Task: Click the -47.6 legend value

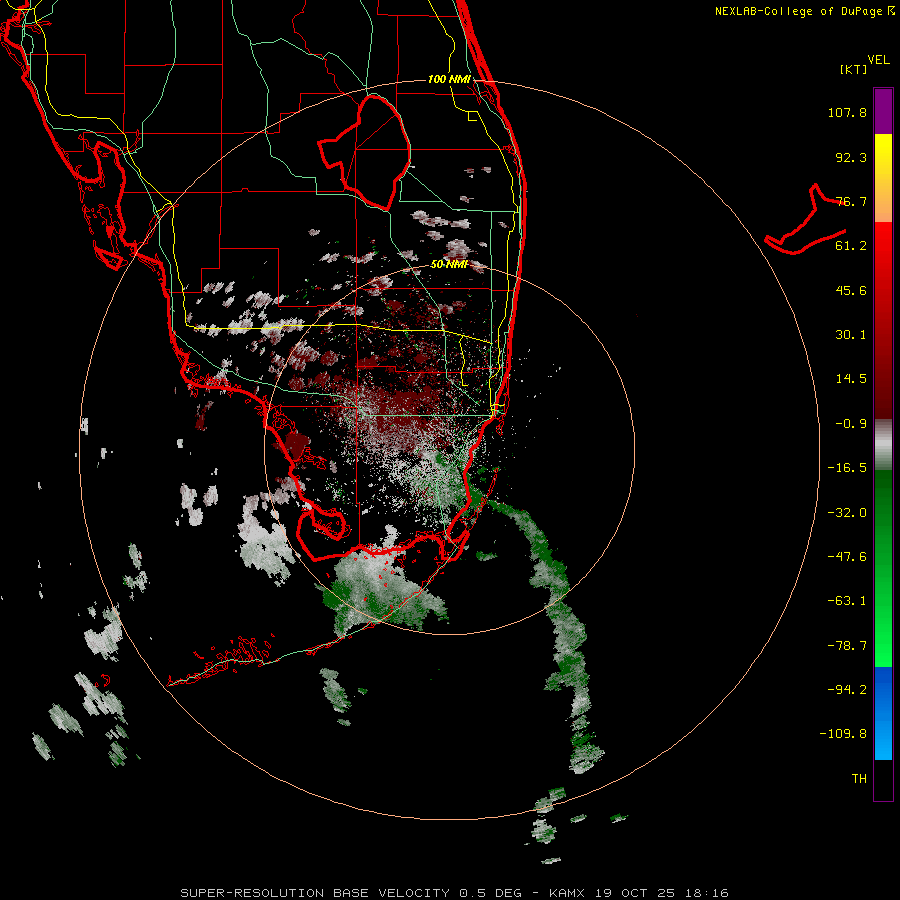Action: click(847, 557)
